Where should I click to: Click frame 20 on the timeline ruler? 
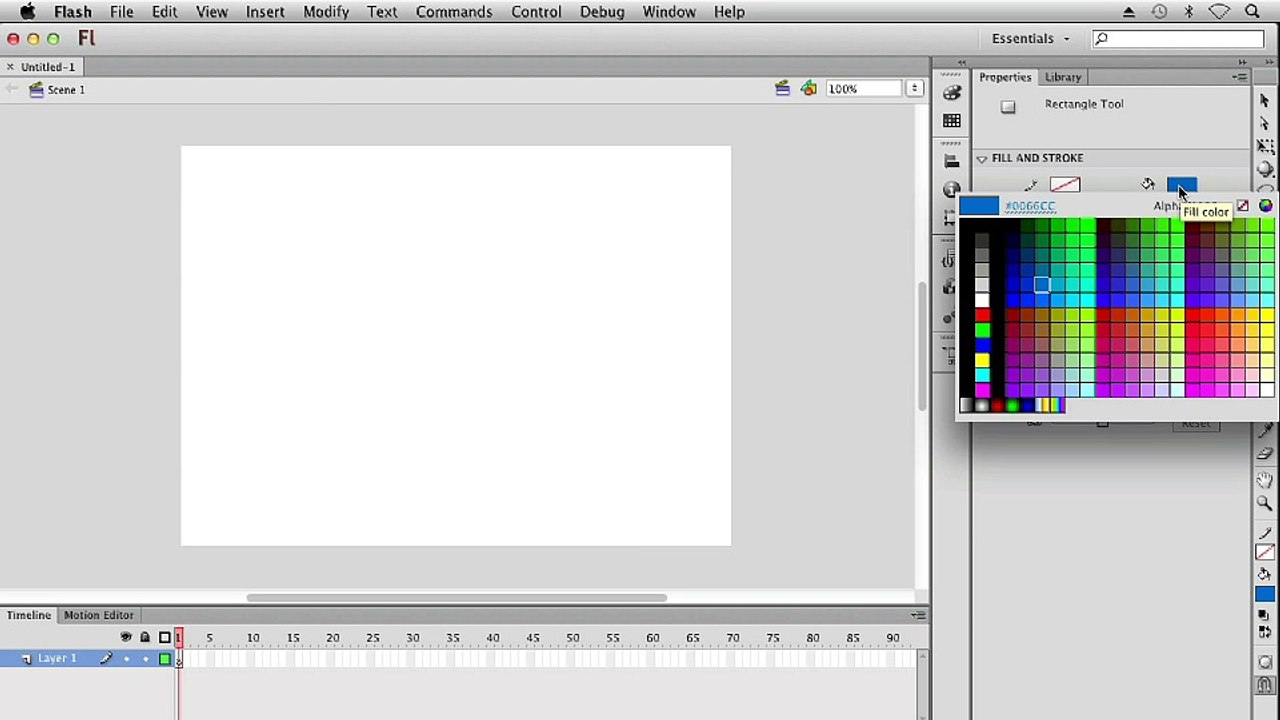332,638
